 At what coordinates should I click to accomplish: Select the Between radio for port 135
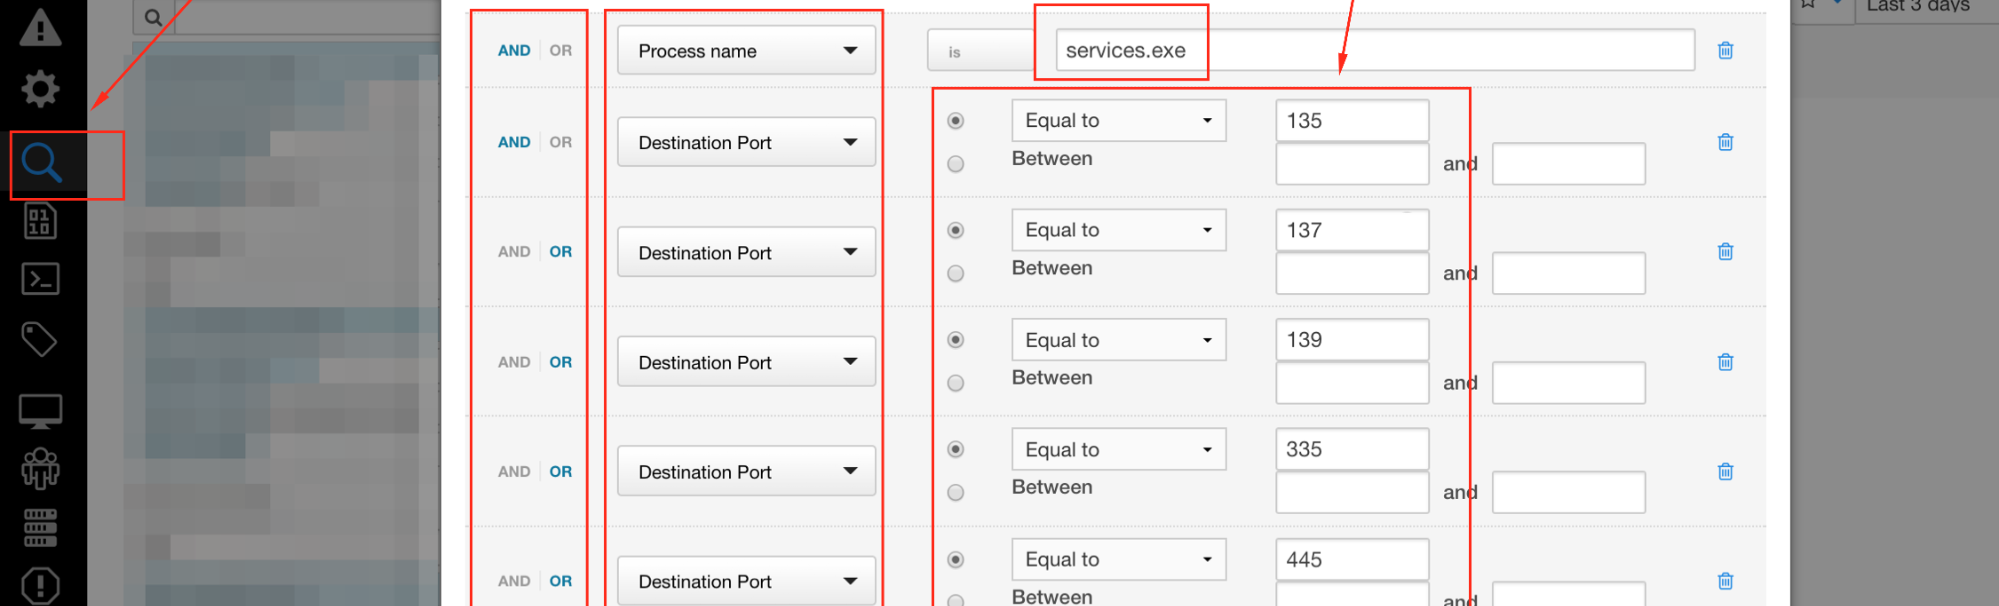tap(956, 164)
